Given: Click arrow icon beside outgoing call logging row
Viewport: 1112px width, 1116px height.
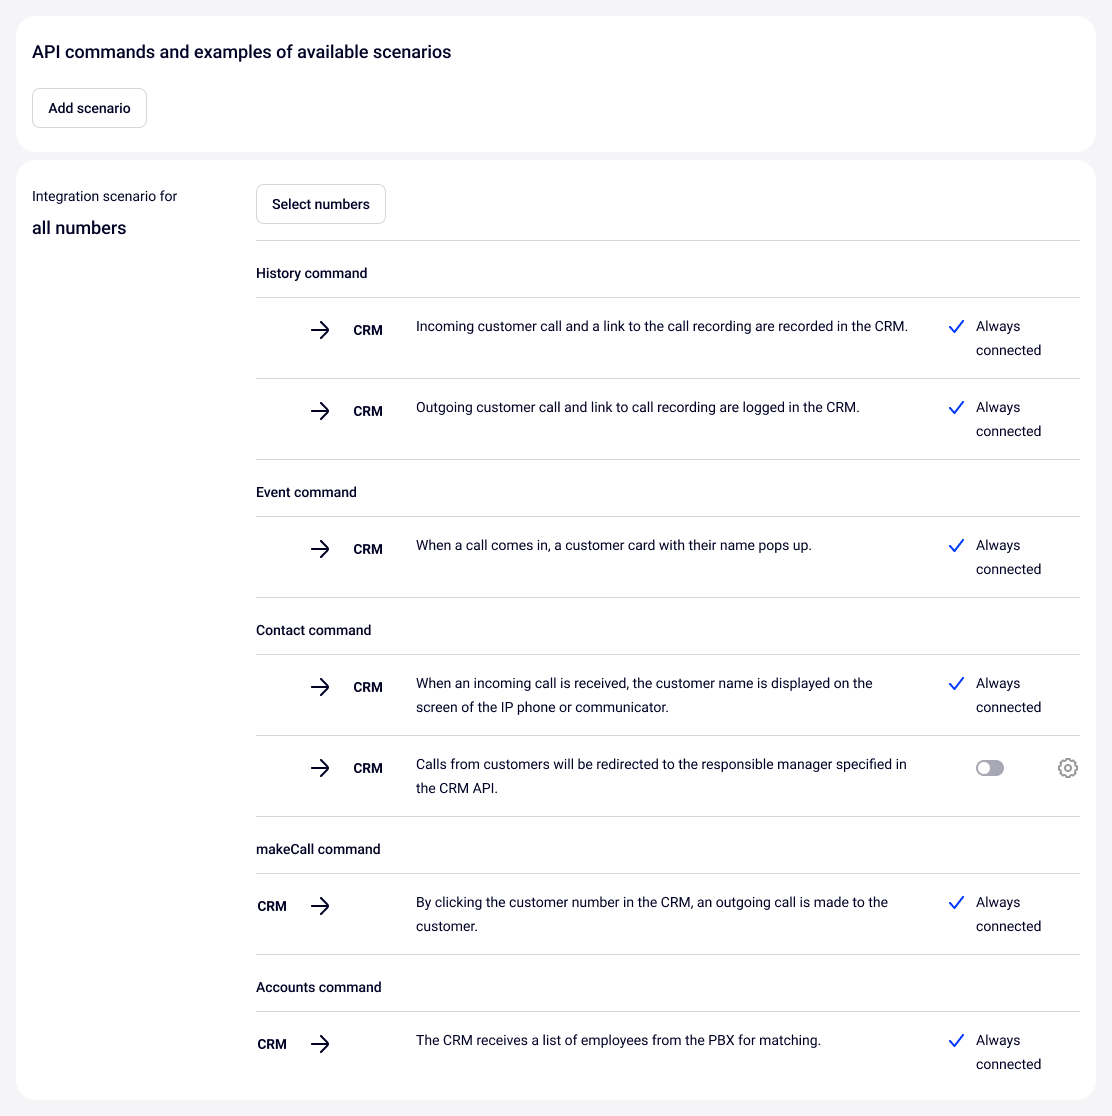Looking at the screenshot, I should coord(320,411).
